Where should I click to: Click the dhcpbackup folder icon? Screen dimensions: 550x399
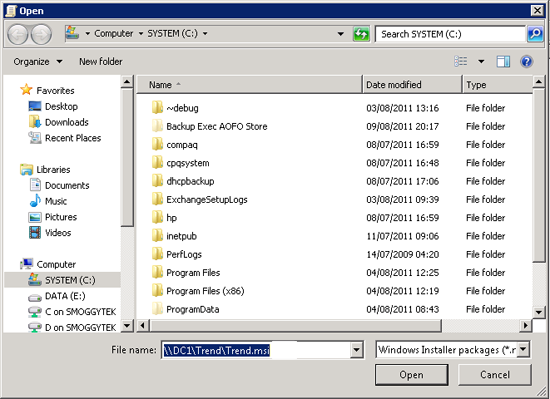(x=157, y=181)
